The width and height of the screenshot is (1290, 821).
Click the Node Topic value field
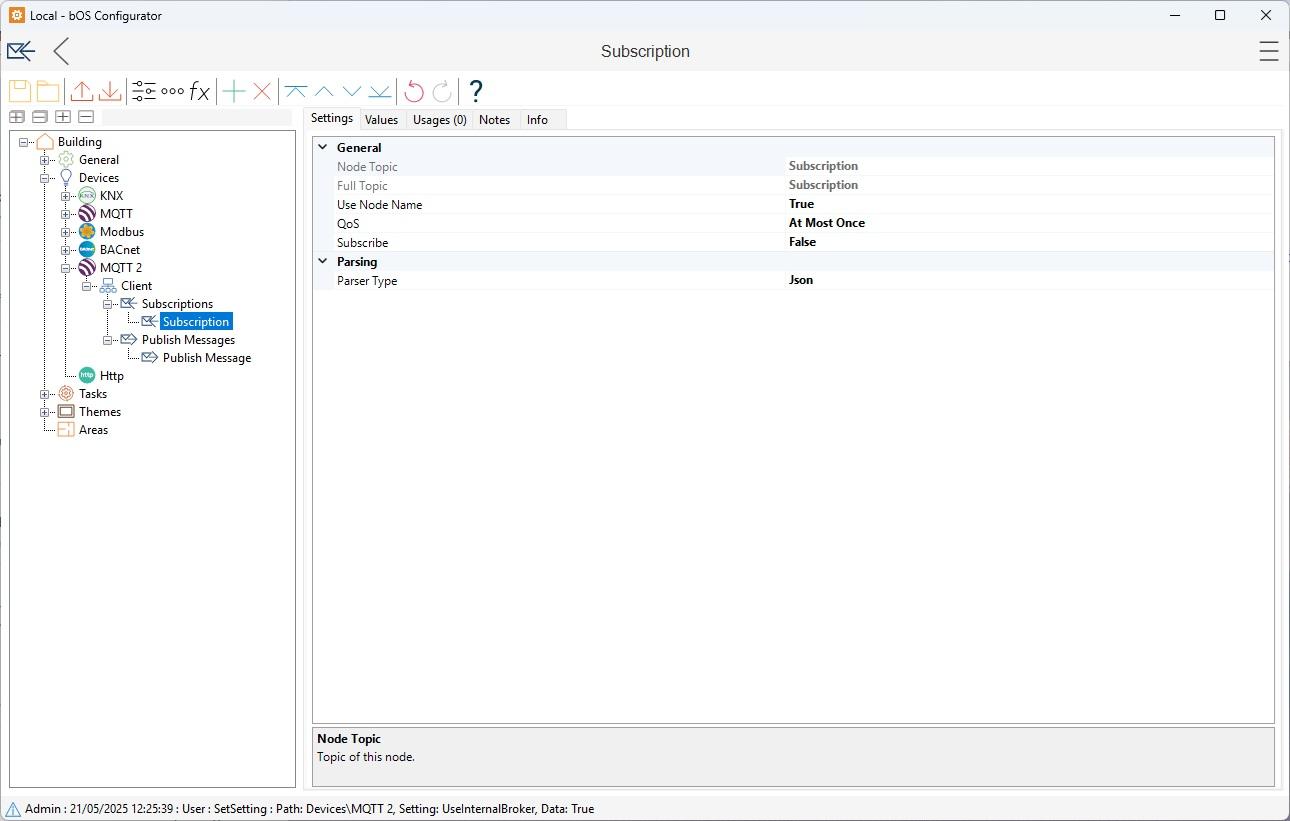[1029, 166]
